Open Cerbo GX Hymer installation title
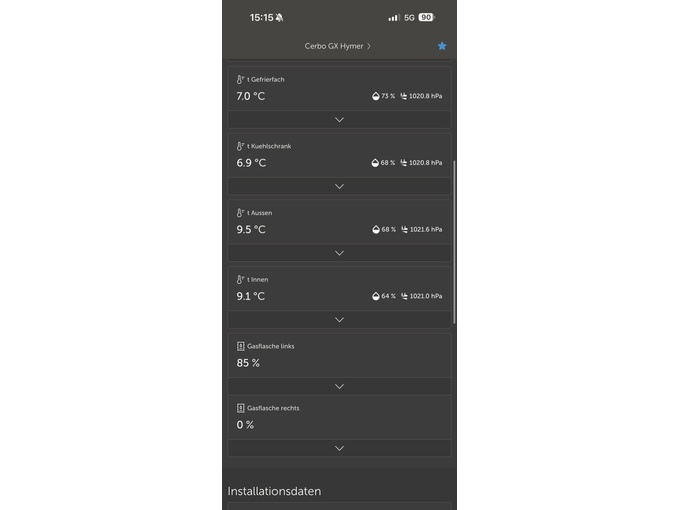Viewport: 680px width, 510px height. click(x=337, y=46)
